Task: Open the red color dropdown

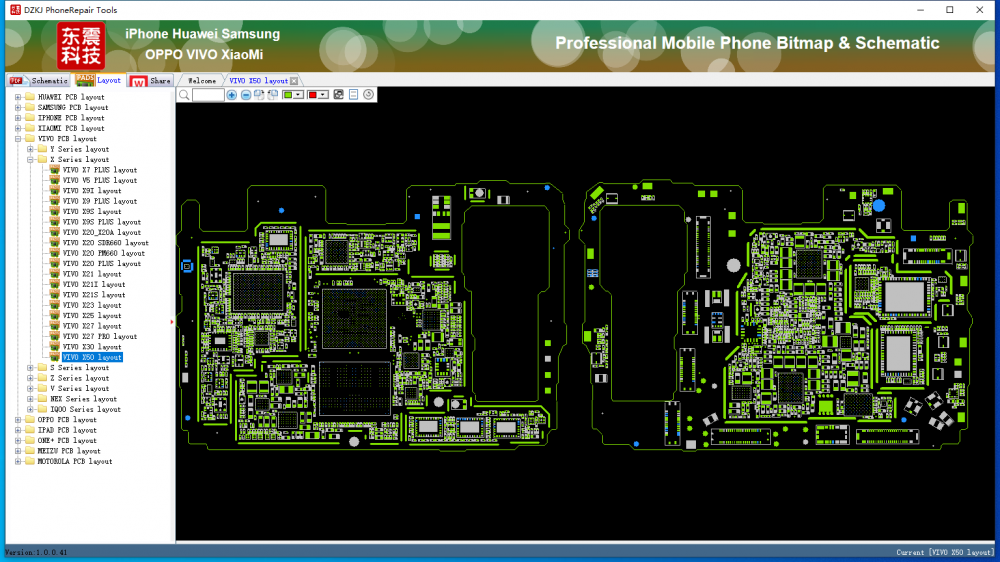Action: pos(324,95)
